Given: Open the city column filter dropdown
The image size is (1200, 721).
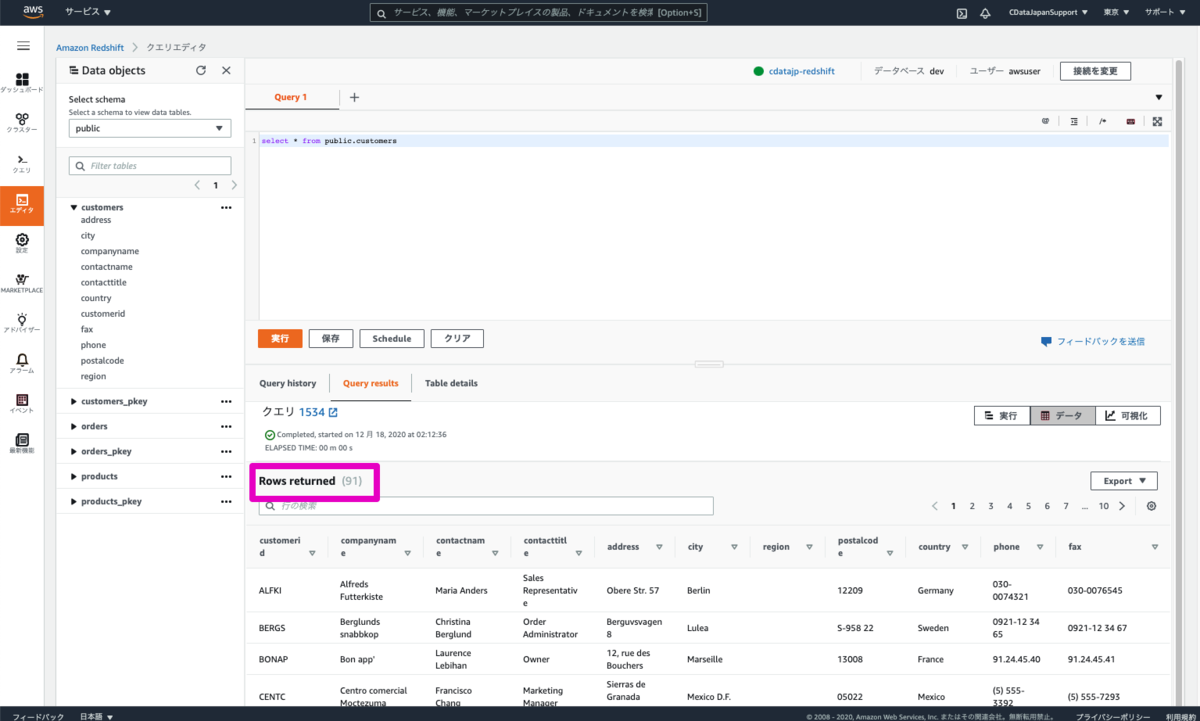Looking at the screenshot, I should [734, 547].
